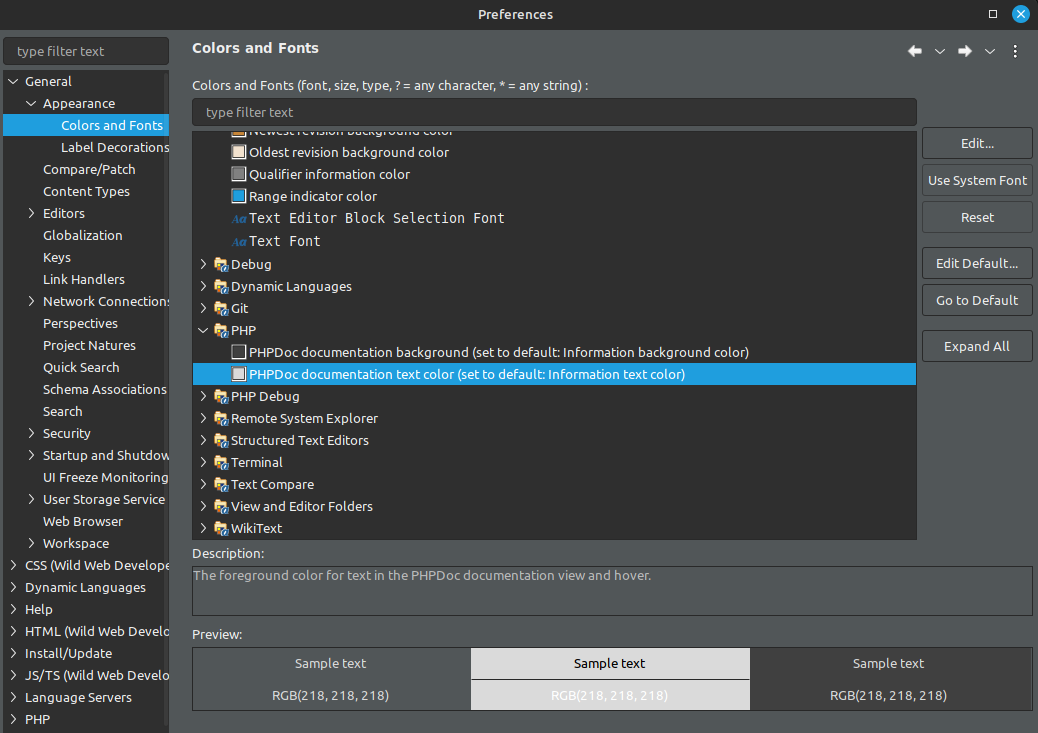1038x733 pixels.
Task: Open the Keys preference page
Action: click(57, 258)
